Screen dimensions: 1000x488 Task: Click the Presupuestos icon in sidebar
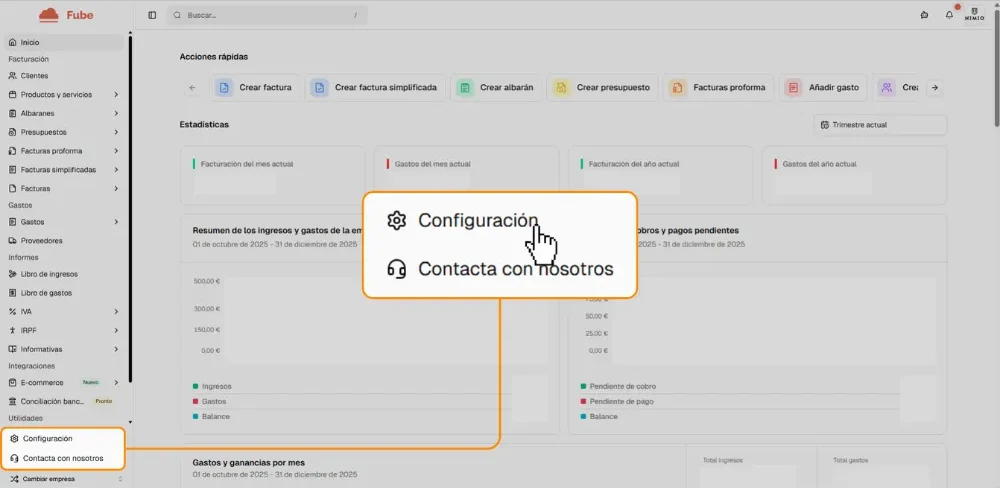click(x=13, y=132)
